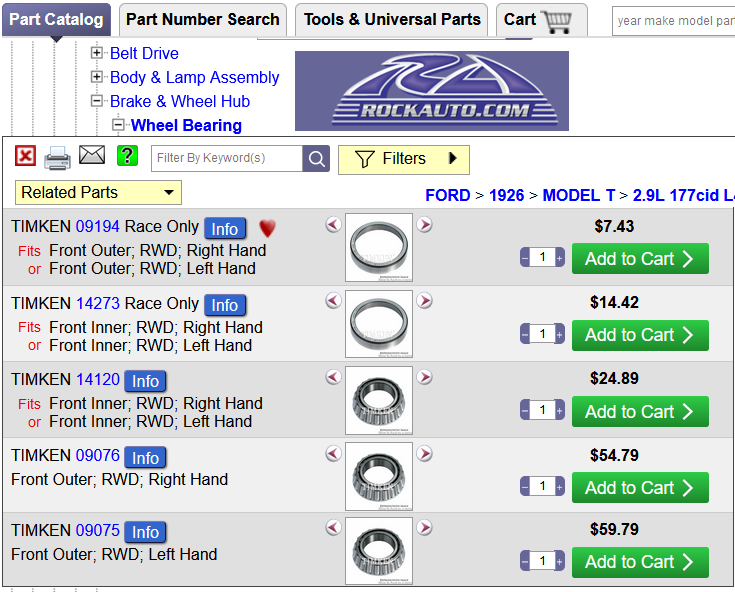Click the email envelope icon

coord(92,155)
